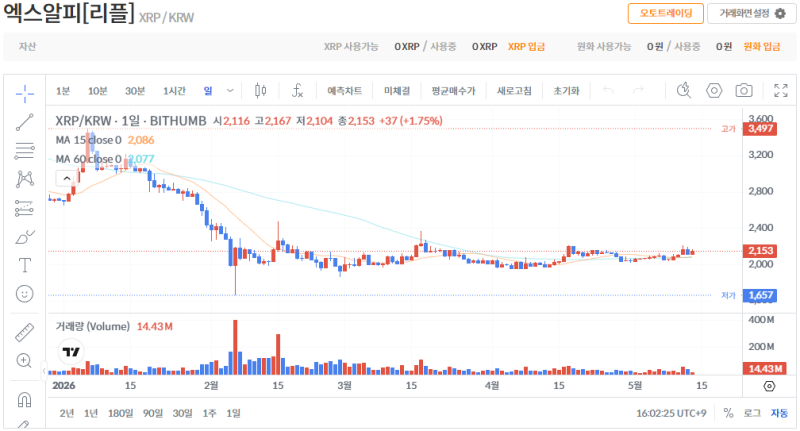The height and width of the screenshot is (431, 800).
Task: Expand the time interval dropdown arrow
Action: [x=230, y=91]
